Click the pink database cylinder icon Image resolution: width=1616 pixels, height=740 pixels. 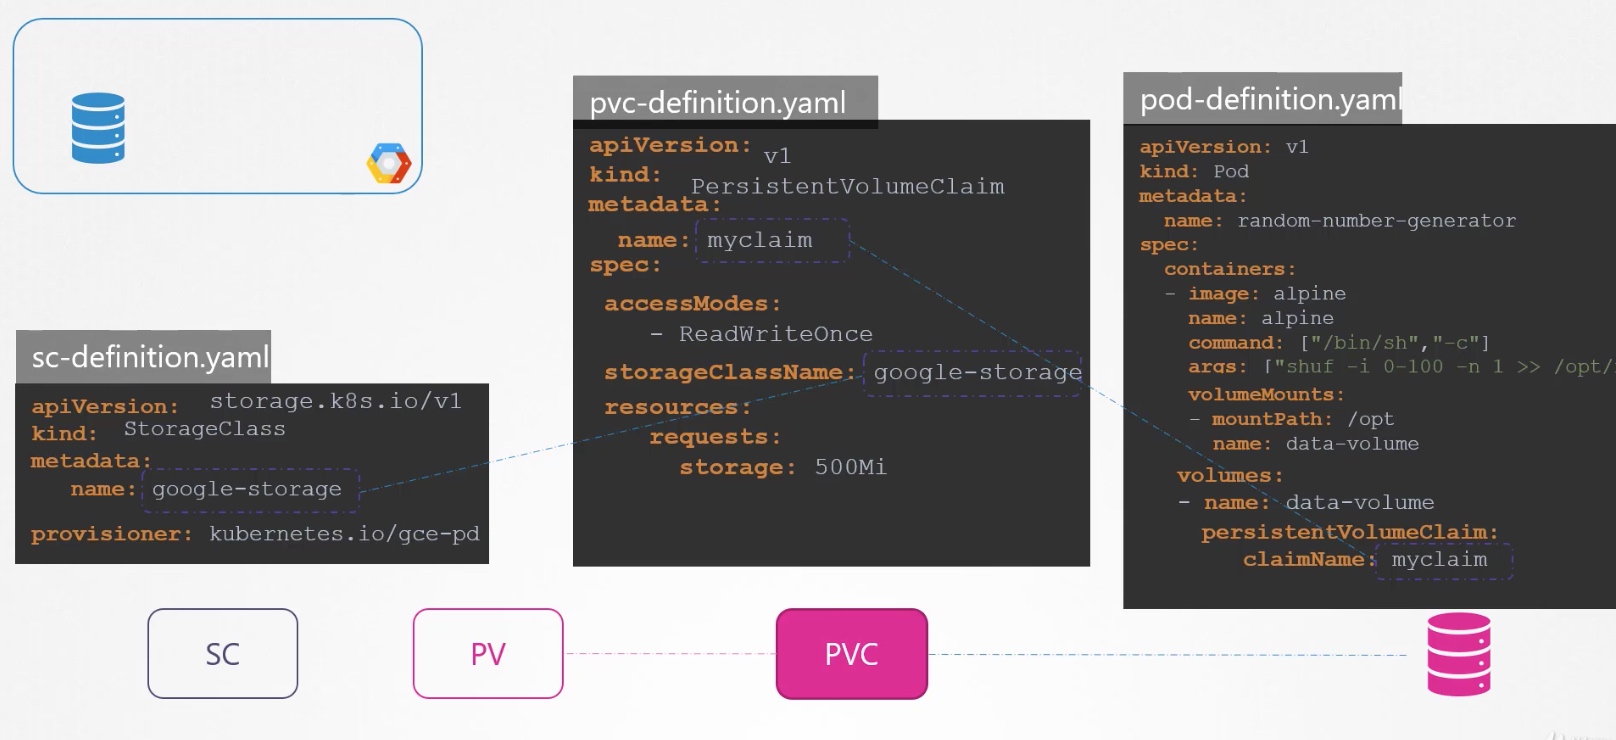coord(1458,654)
